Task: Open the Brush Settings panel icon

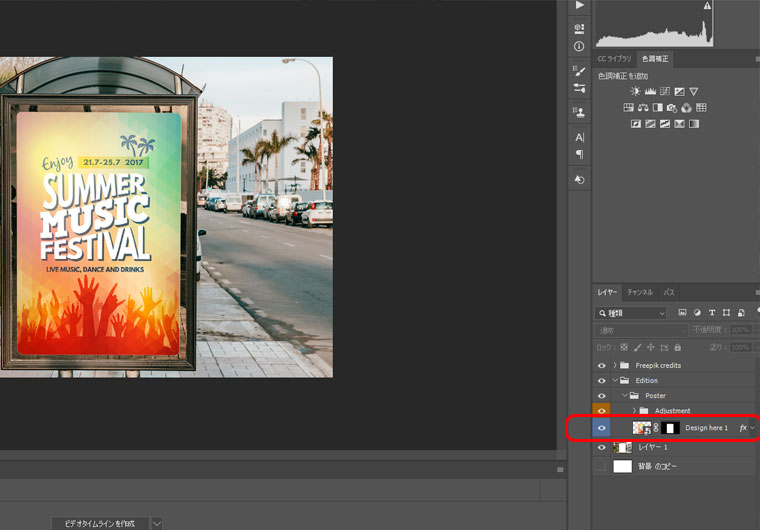Action: pyautogui.click(x=579, y=88)
